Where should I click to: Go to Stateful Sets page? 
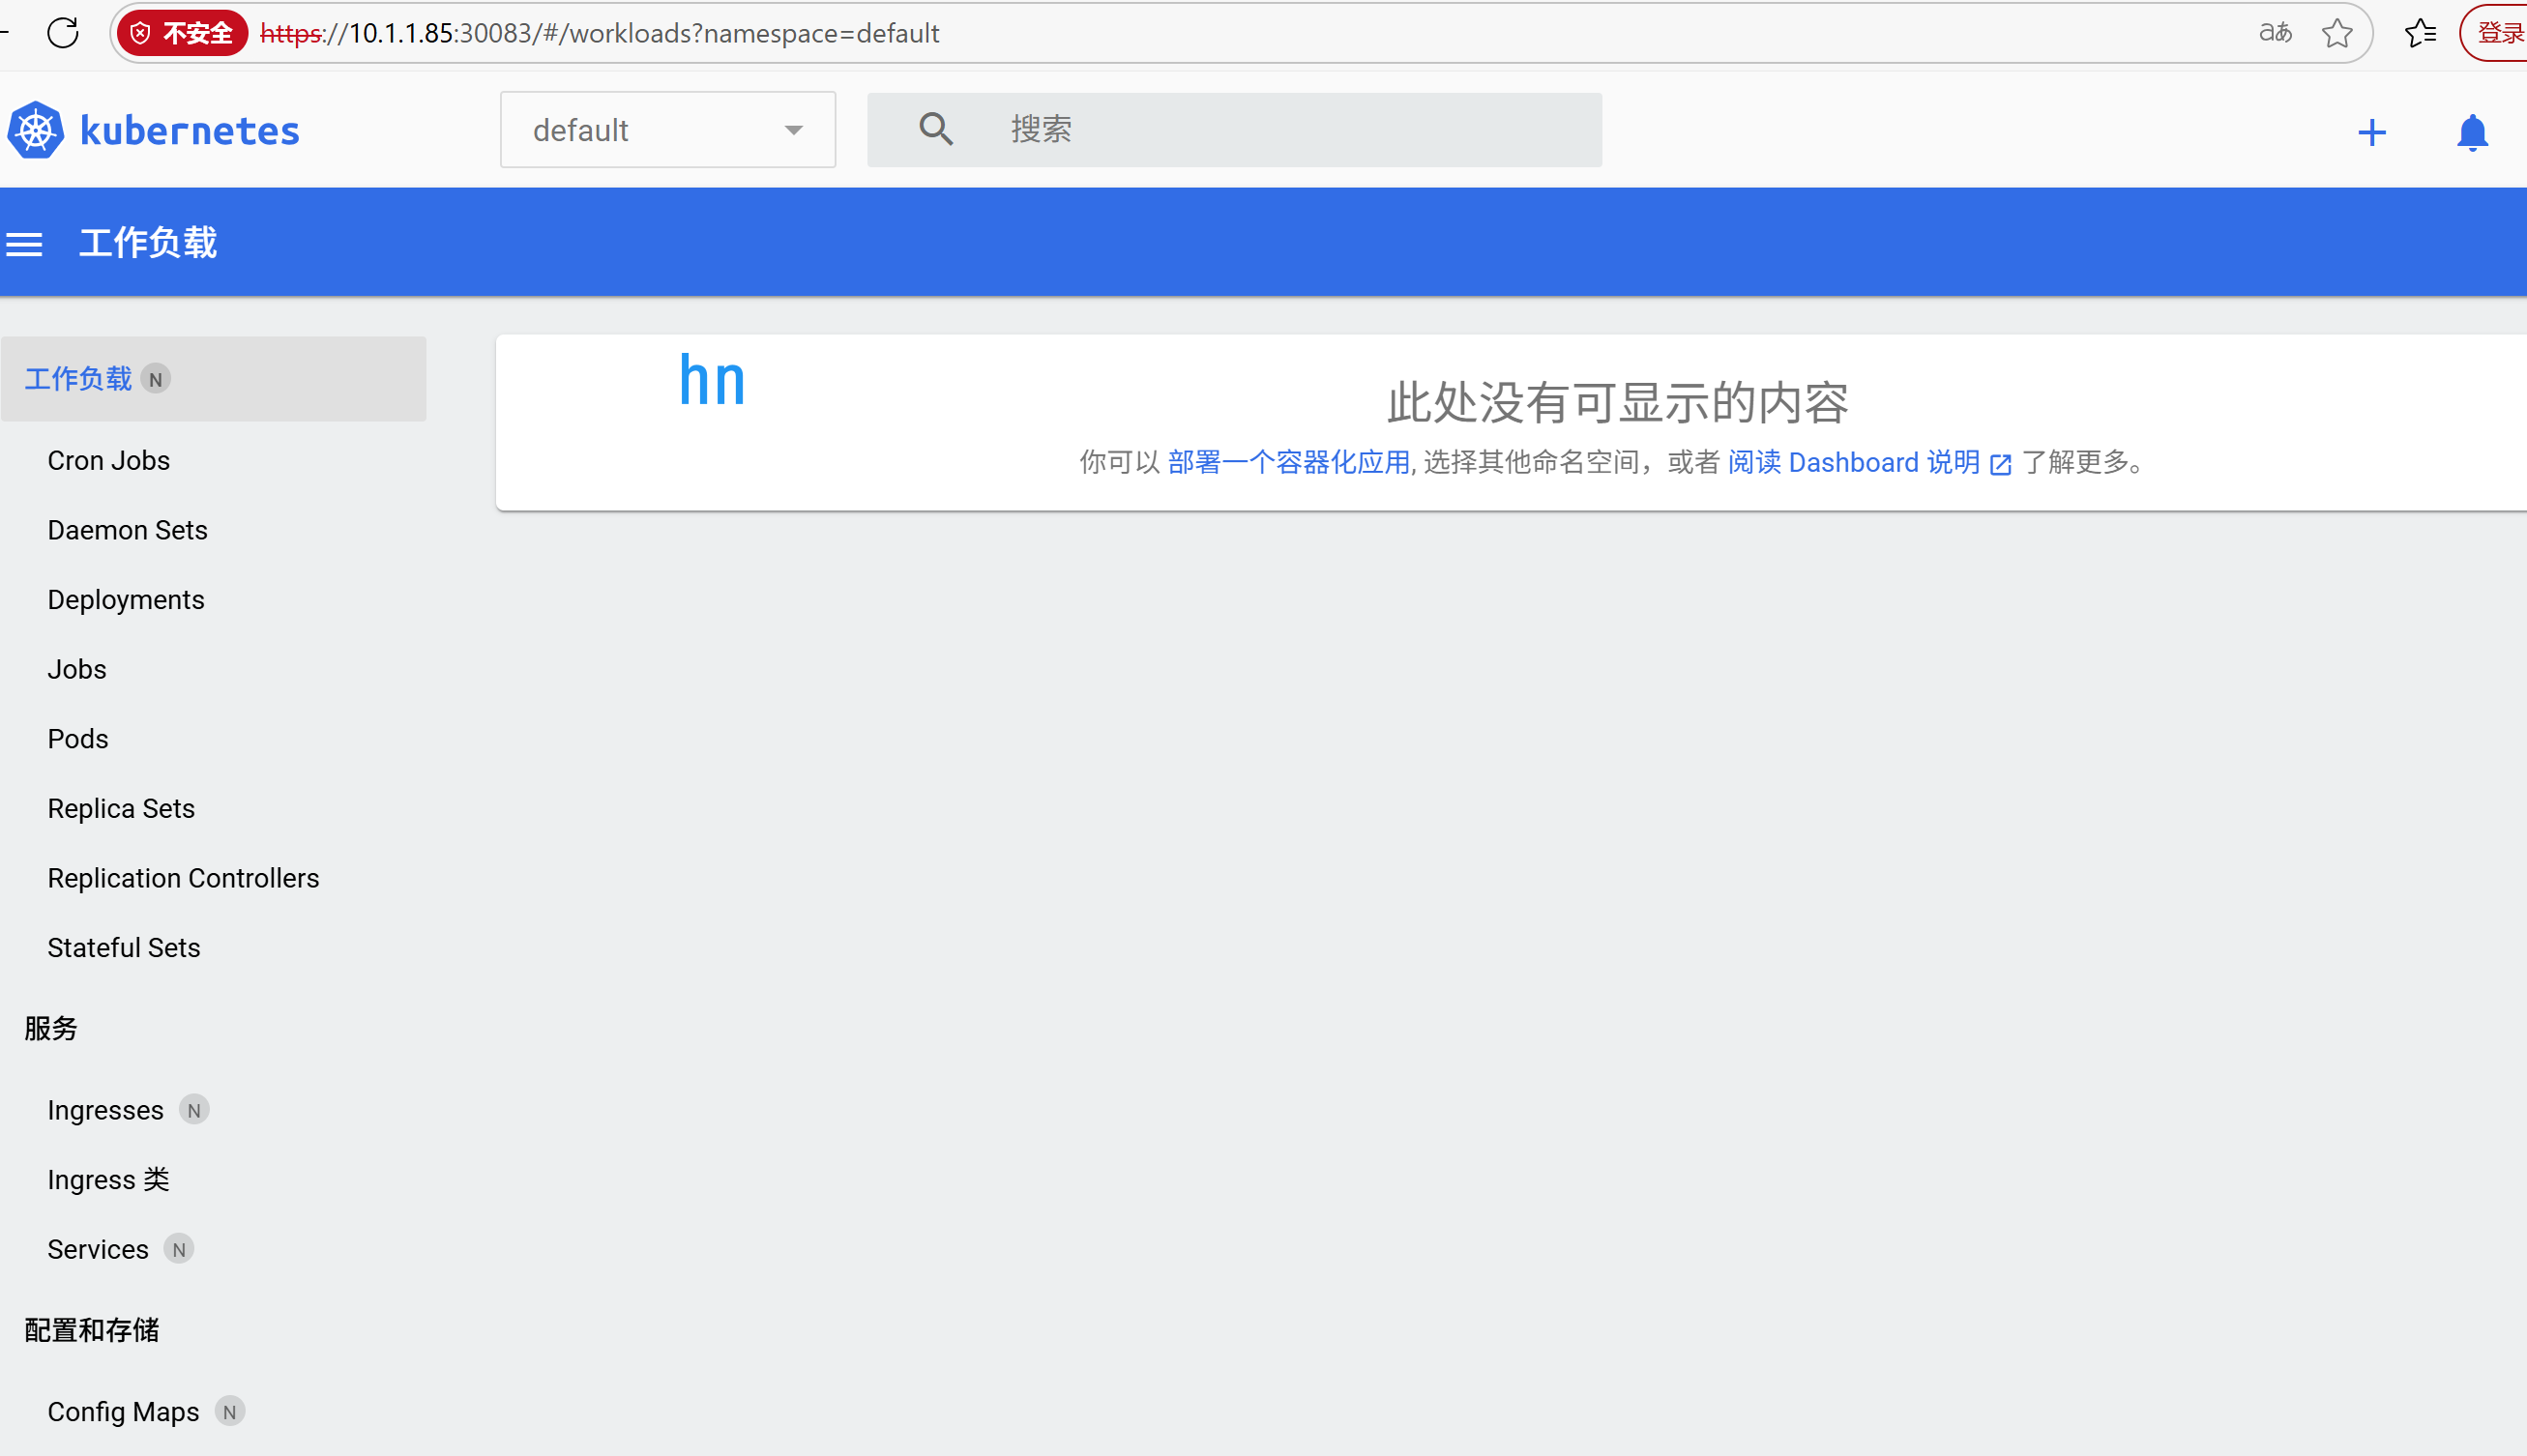pyautogui.click(x=124, y=947)
